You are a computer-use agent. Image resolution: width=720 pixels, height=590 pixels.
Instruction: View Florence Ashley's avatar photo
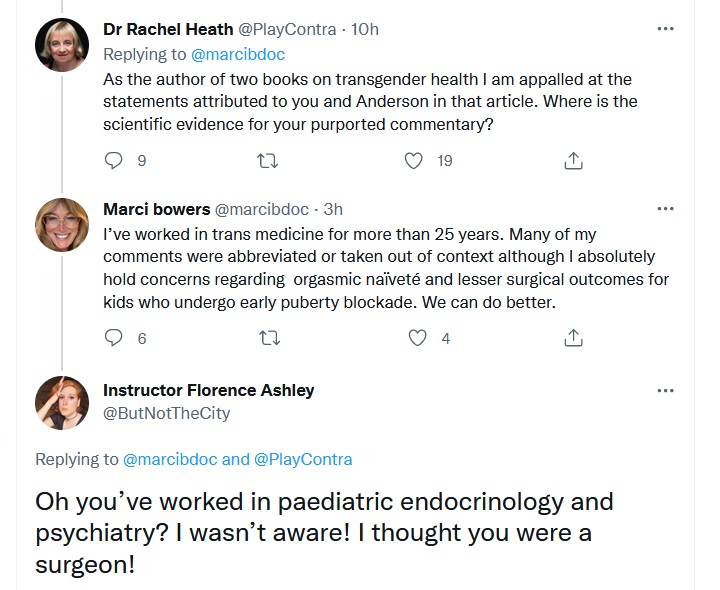(62, 403)
